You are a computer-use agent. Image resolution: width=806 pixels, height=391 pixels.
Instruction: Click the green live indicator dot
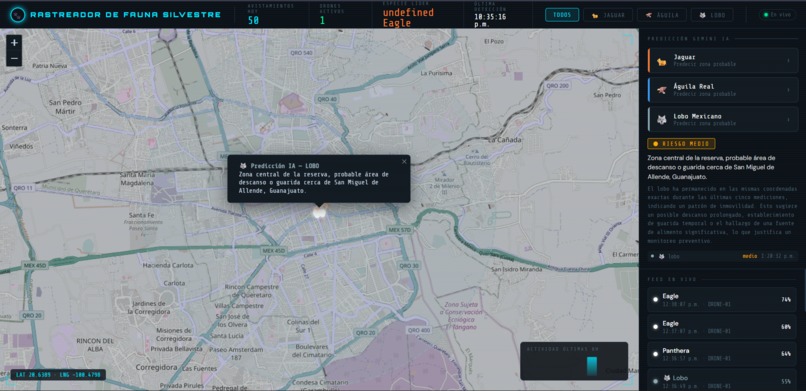pyautogui.click(x=766, y=15)
